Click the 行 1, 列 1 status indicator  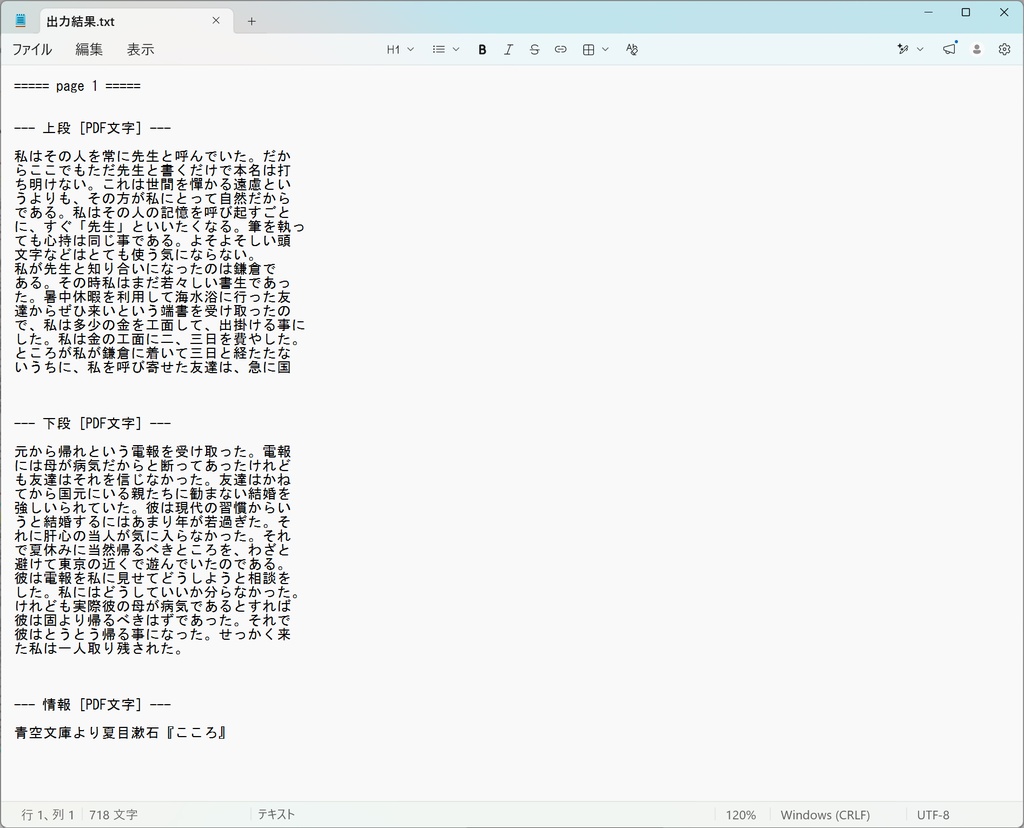[48, 815]
